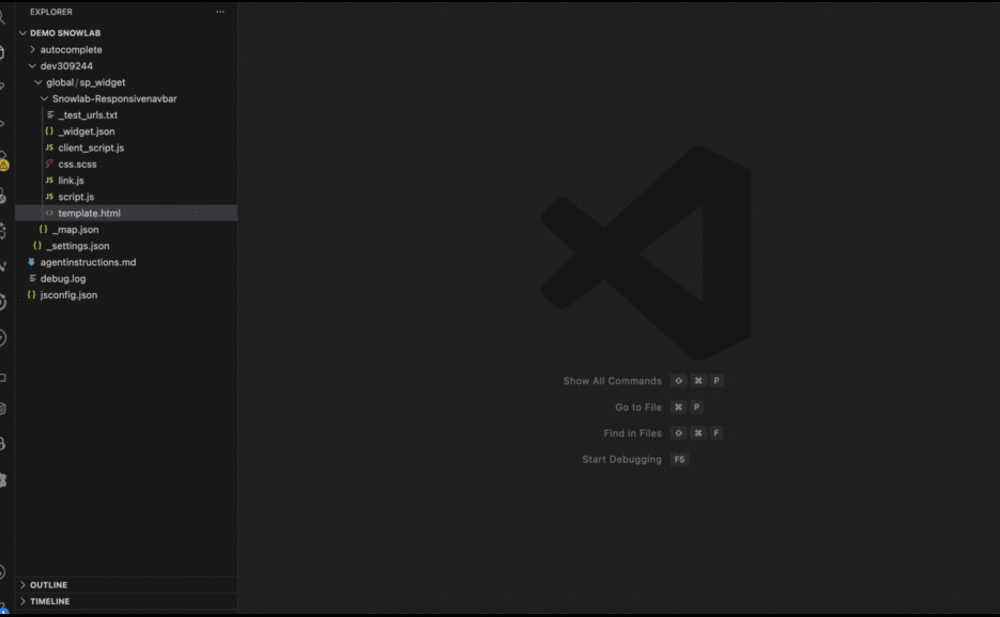1000x617 pixels.
Task: Open the debug.log file
Action: coord(62,279)
